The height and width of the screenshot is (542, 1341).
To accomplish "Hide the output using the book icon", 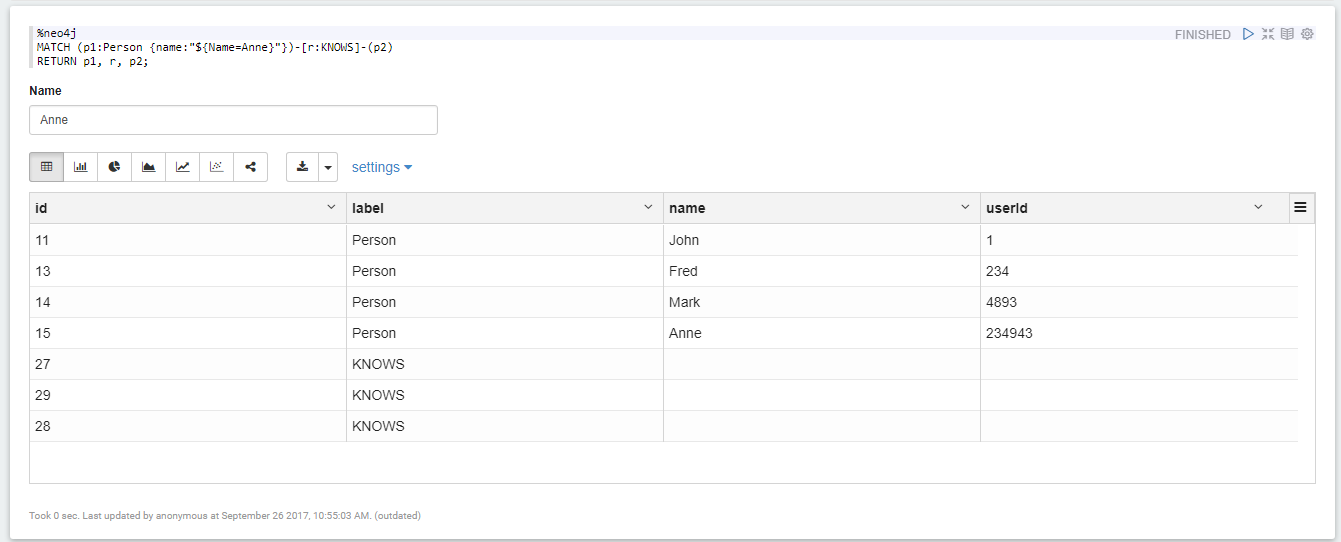I will (1287, 34).
